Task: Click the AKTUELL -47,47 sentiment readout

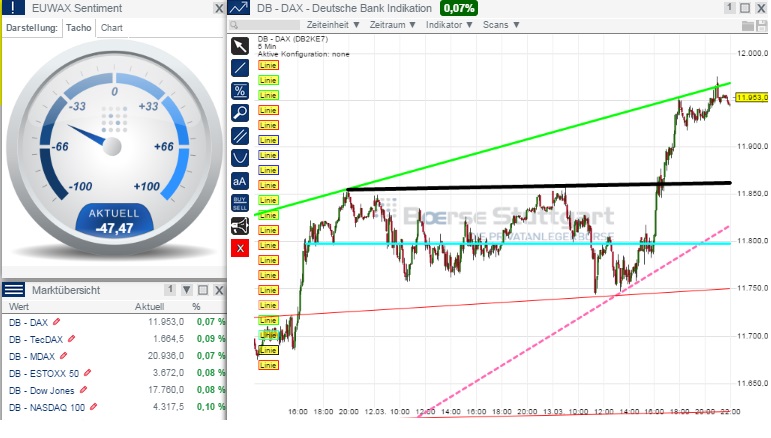Action: (114, 221)
